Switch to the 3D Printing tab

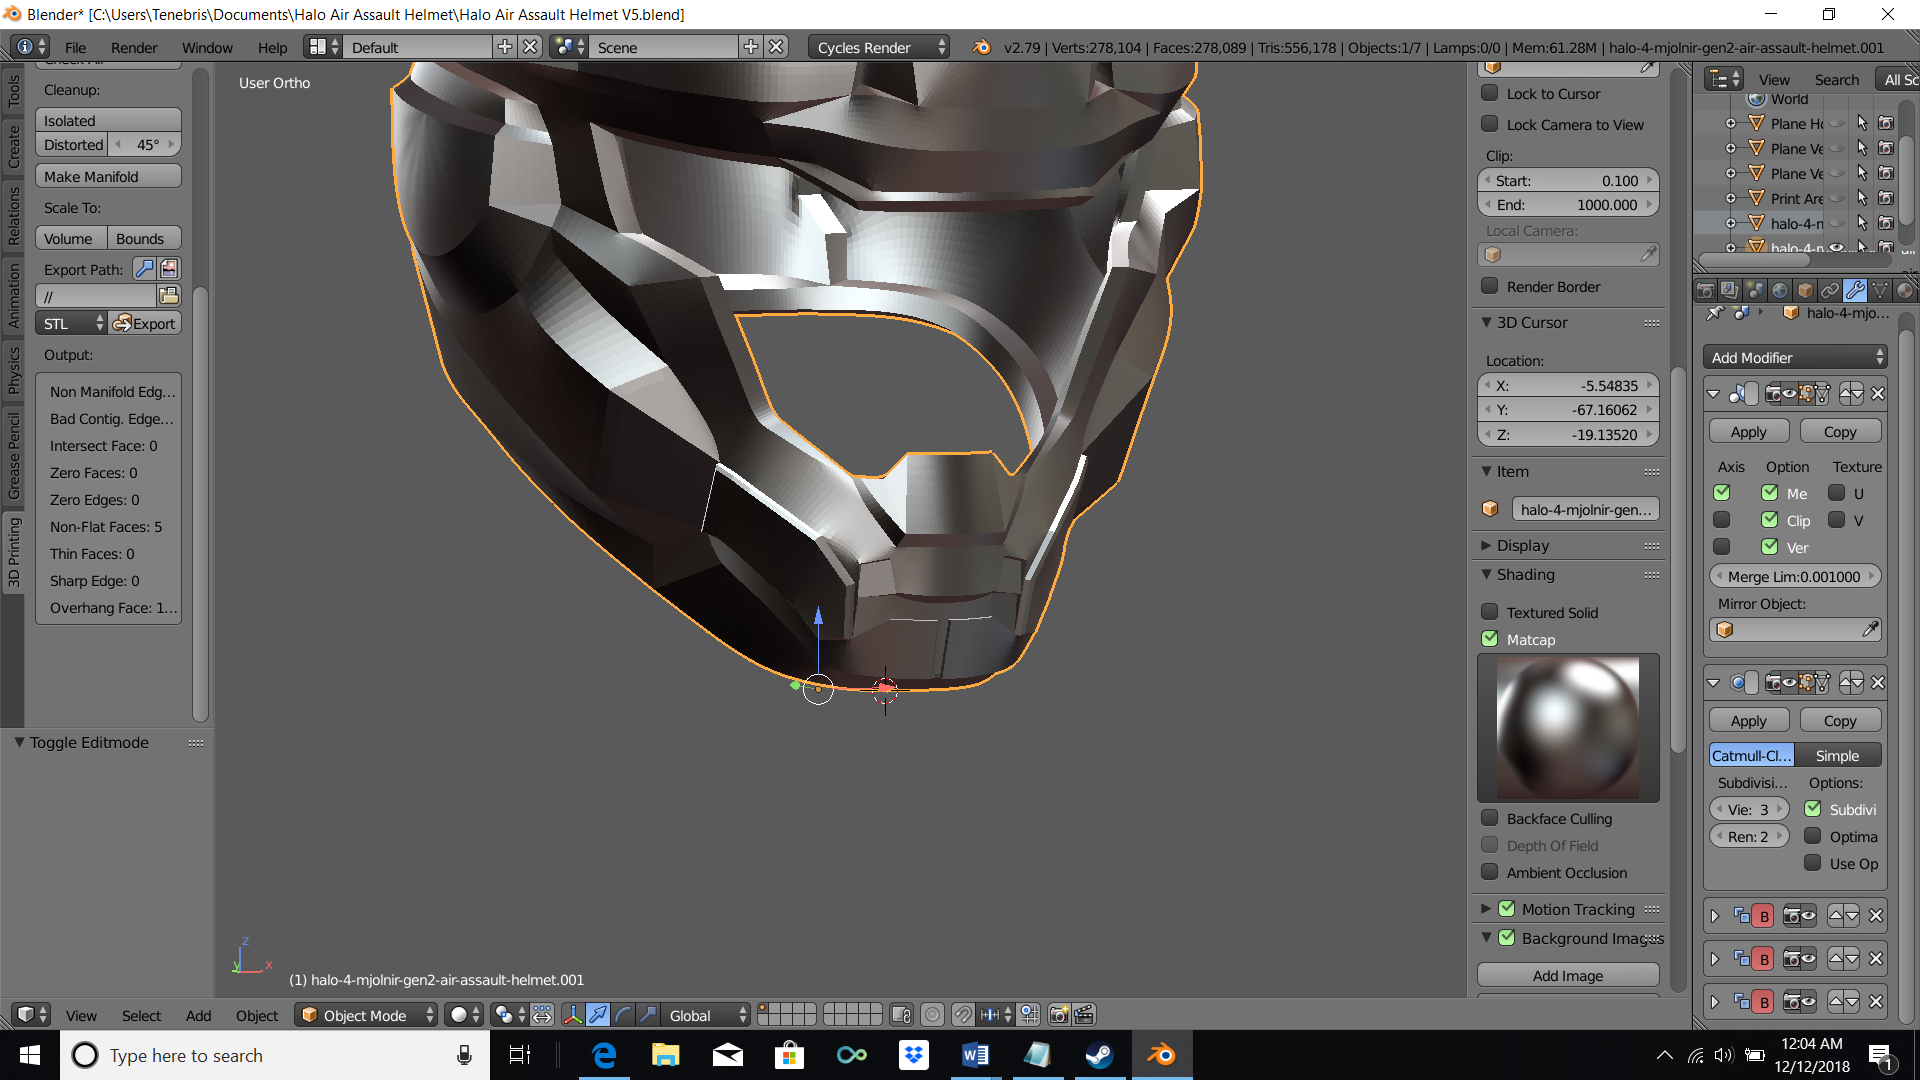pyautogui.click(x=13, y=551)
